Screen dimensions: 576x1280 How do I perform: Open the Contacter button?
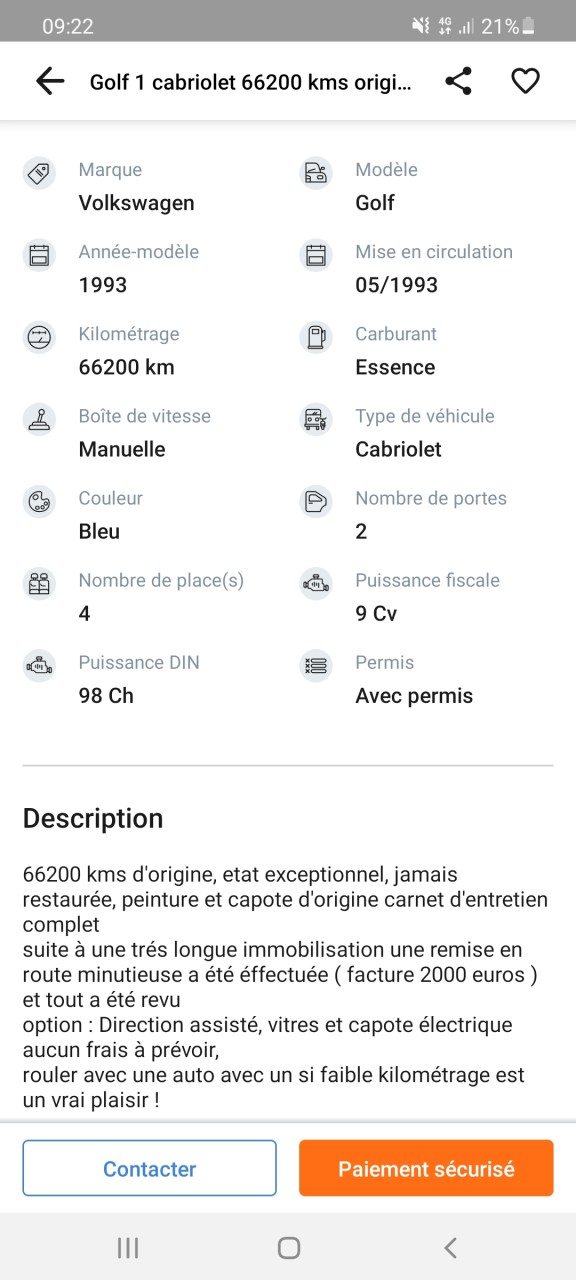150,1168
